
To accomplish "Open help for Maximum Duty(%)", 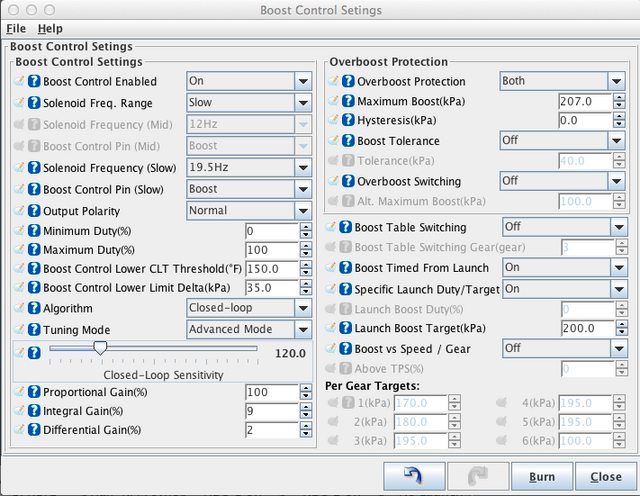I will pyautogui.click(x=34, y=249).
